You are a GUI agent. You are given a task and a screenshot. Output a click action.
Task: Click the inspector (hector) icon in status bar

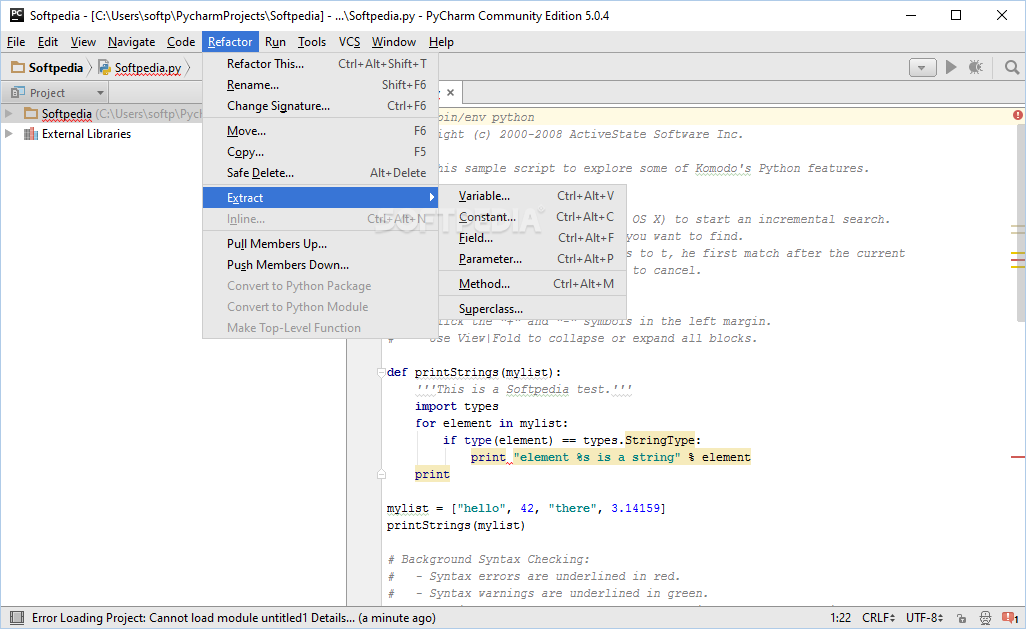point(985,618)
